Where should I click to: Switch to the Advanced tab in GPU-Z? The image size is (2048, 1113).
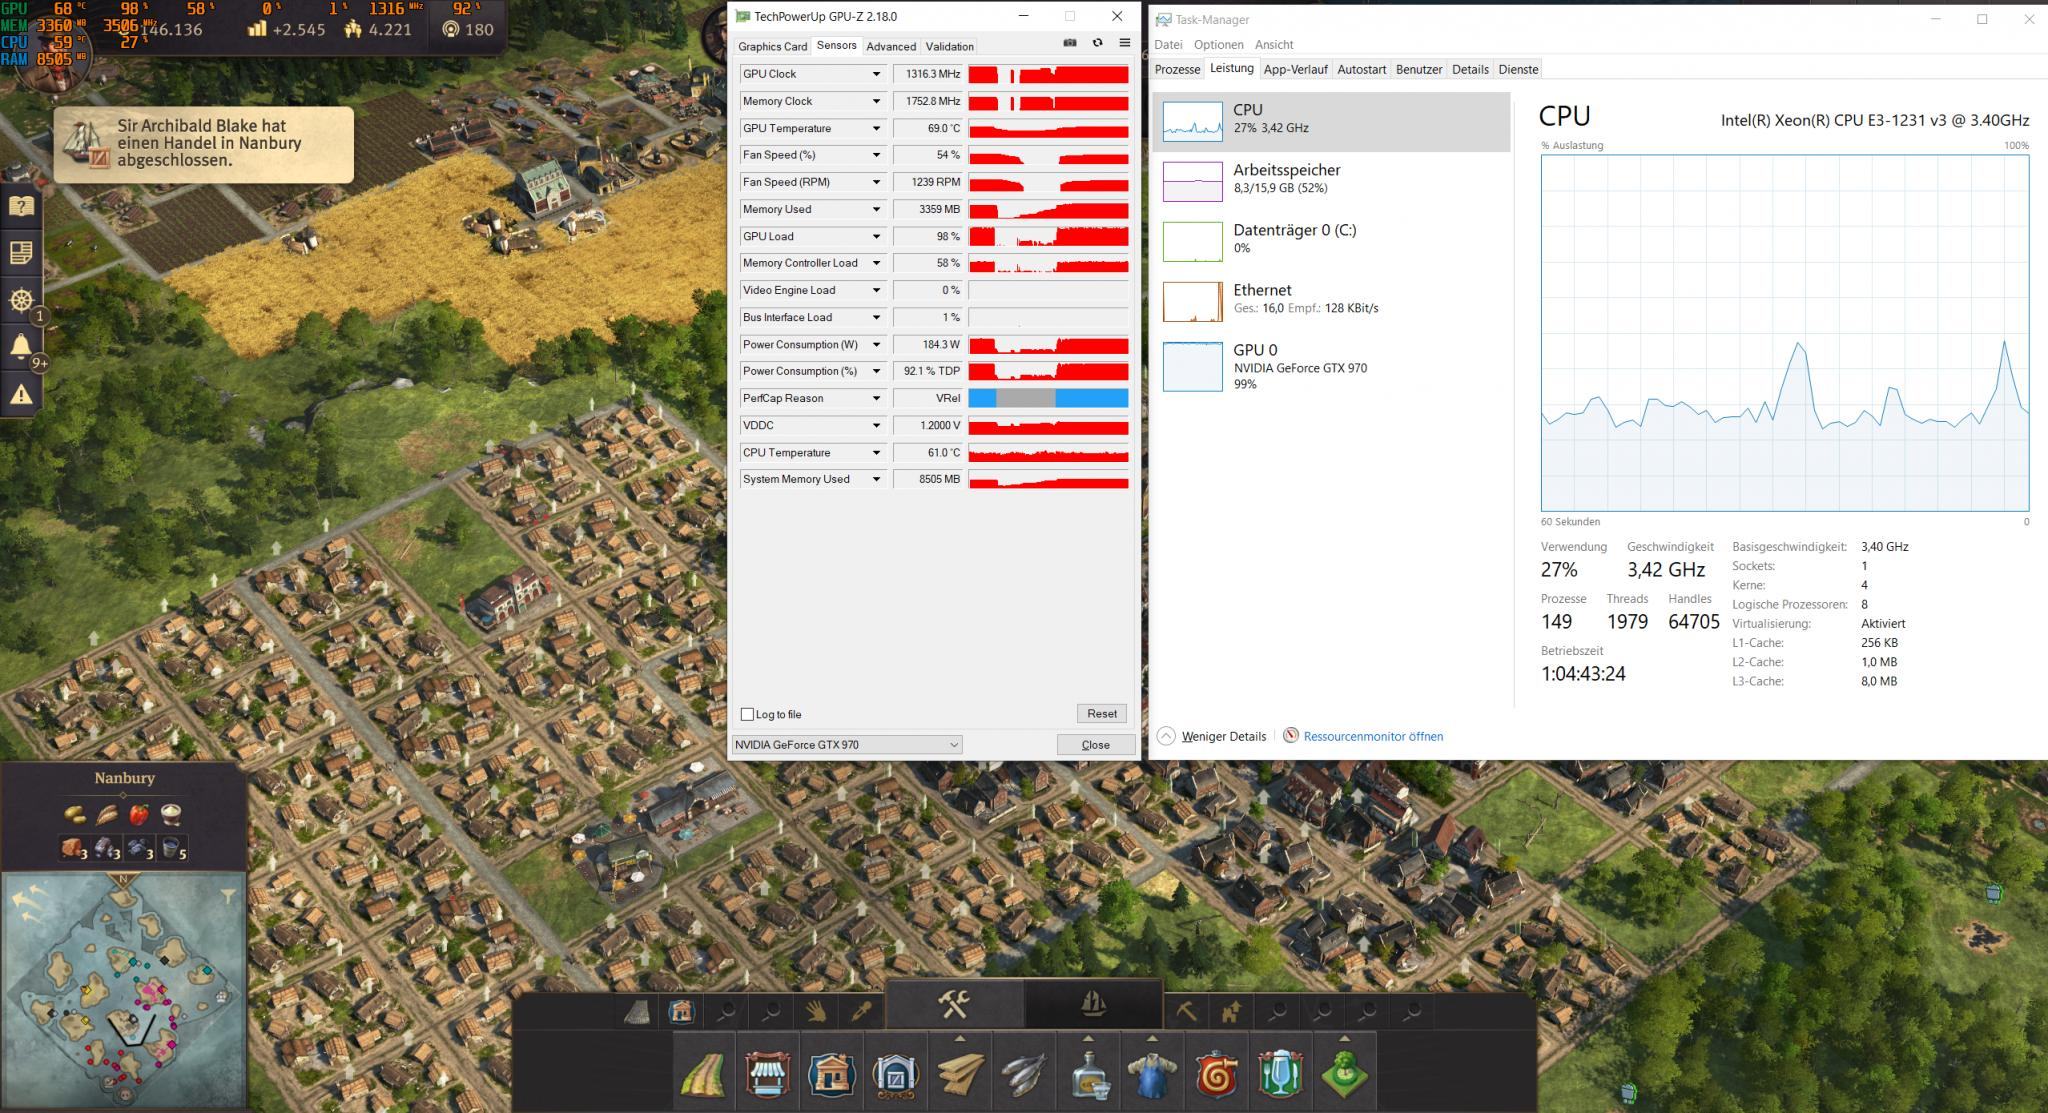[890, 46]
